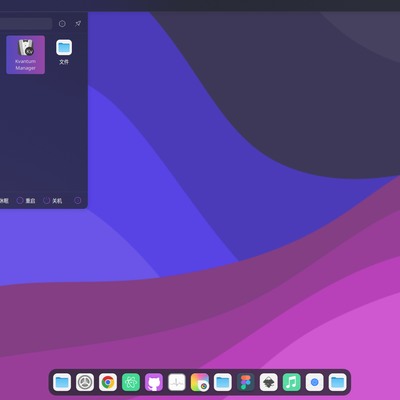Open the dock folder beside the steering wheel icon
This screenshot has height=400, width=400.
[62, 382]
